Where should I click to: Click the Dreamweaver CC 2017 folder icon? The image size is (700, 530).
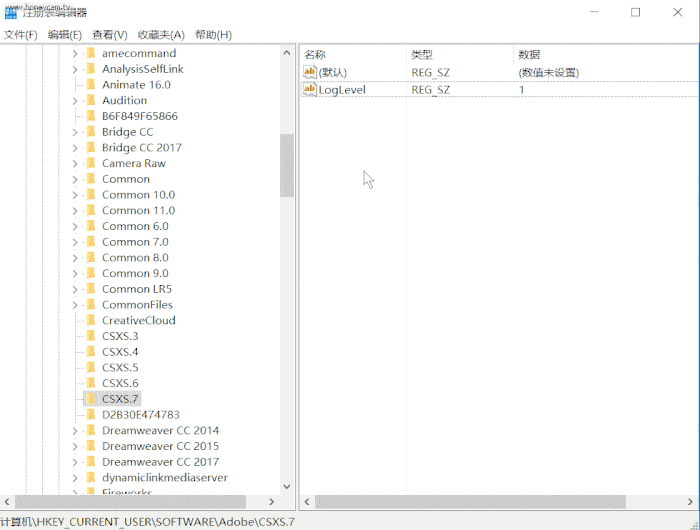[91, 462]
